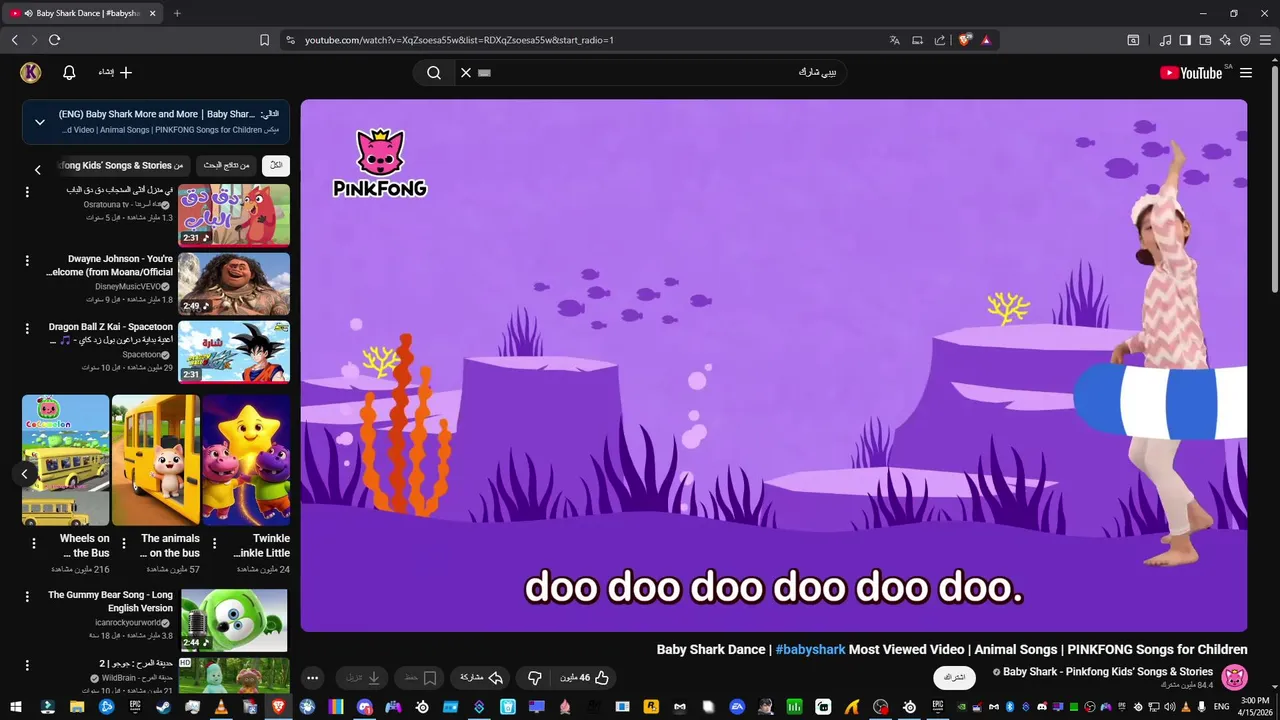Open the browser main hamburger menu

(x=1265, y=40)
